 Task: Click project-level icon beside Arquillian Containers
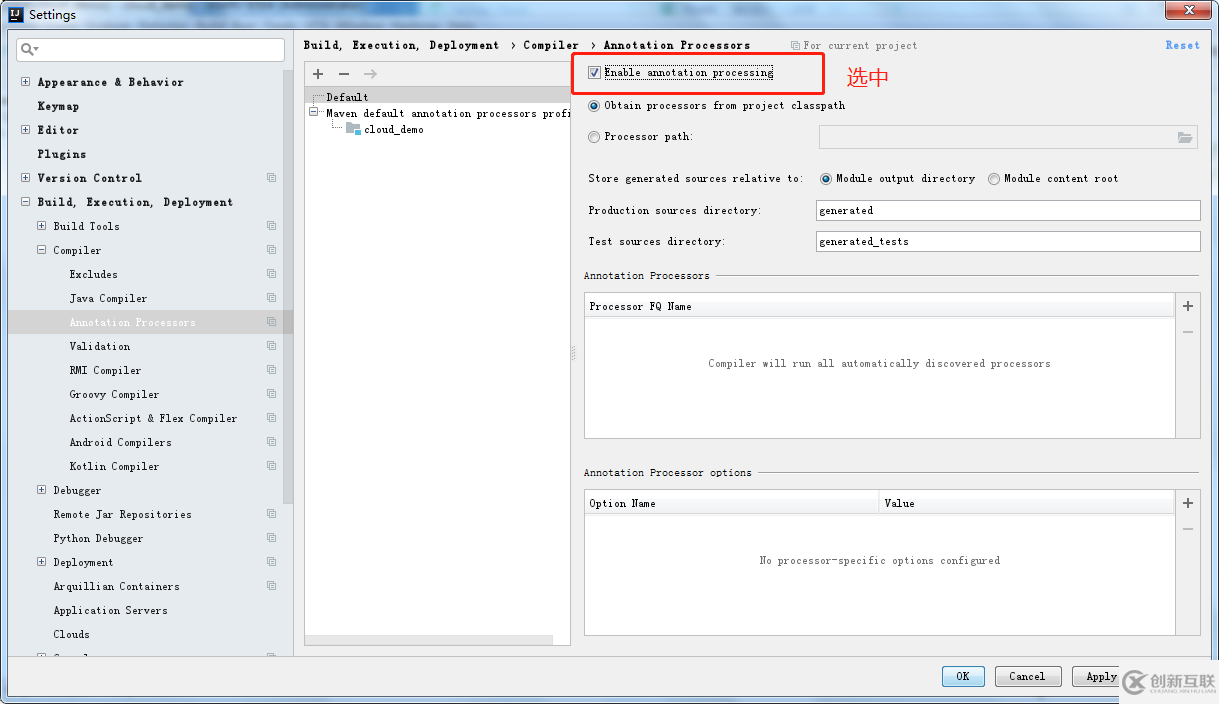[271, 586]
